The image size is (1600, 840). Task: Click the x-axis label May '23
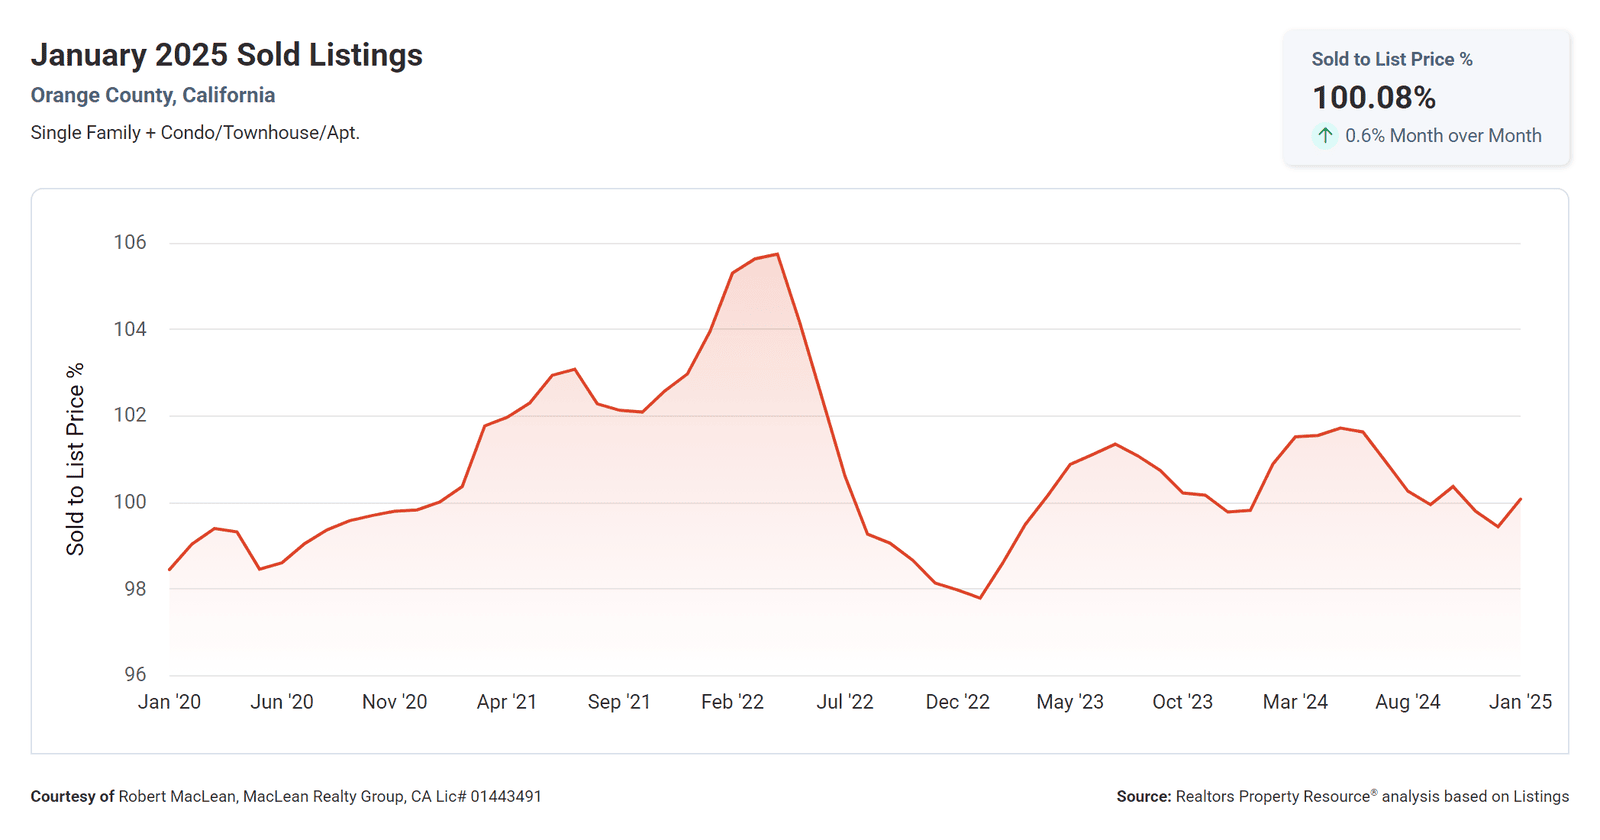[1070, 702]
